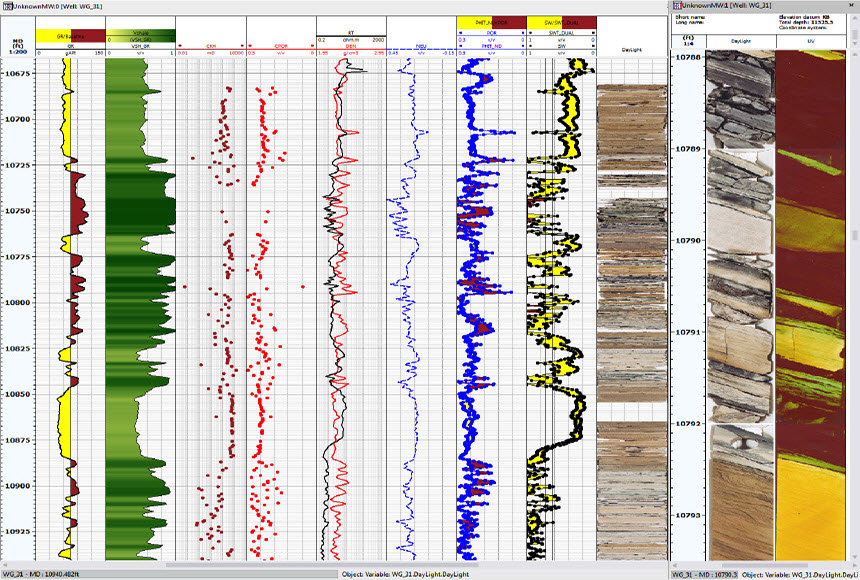Click the VSH_GR curve scale row
Viewport: 860px width, 580px height.
pos(140,53)
